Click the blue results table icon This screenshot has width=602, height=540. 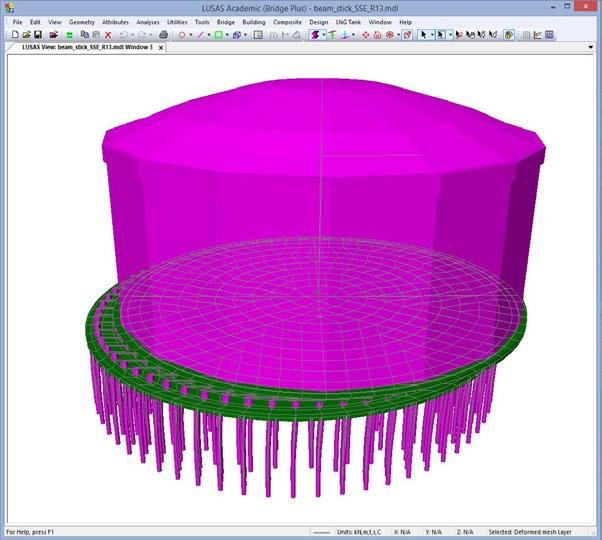click(x=549, y=35)
